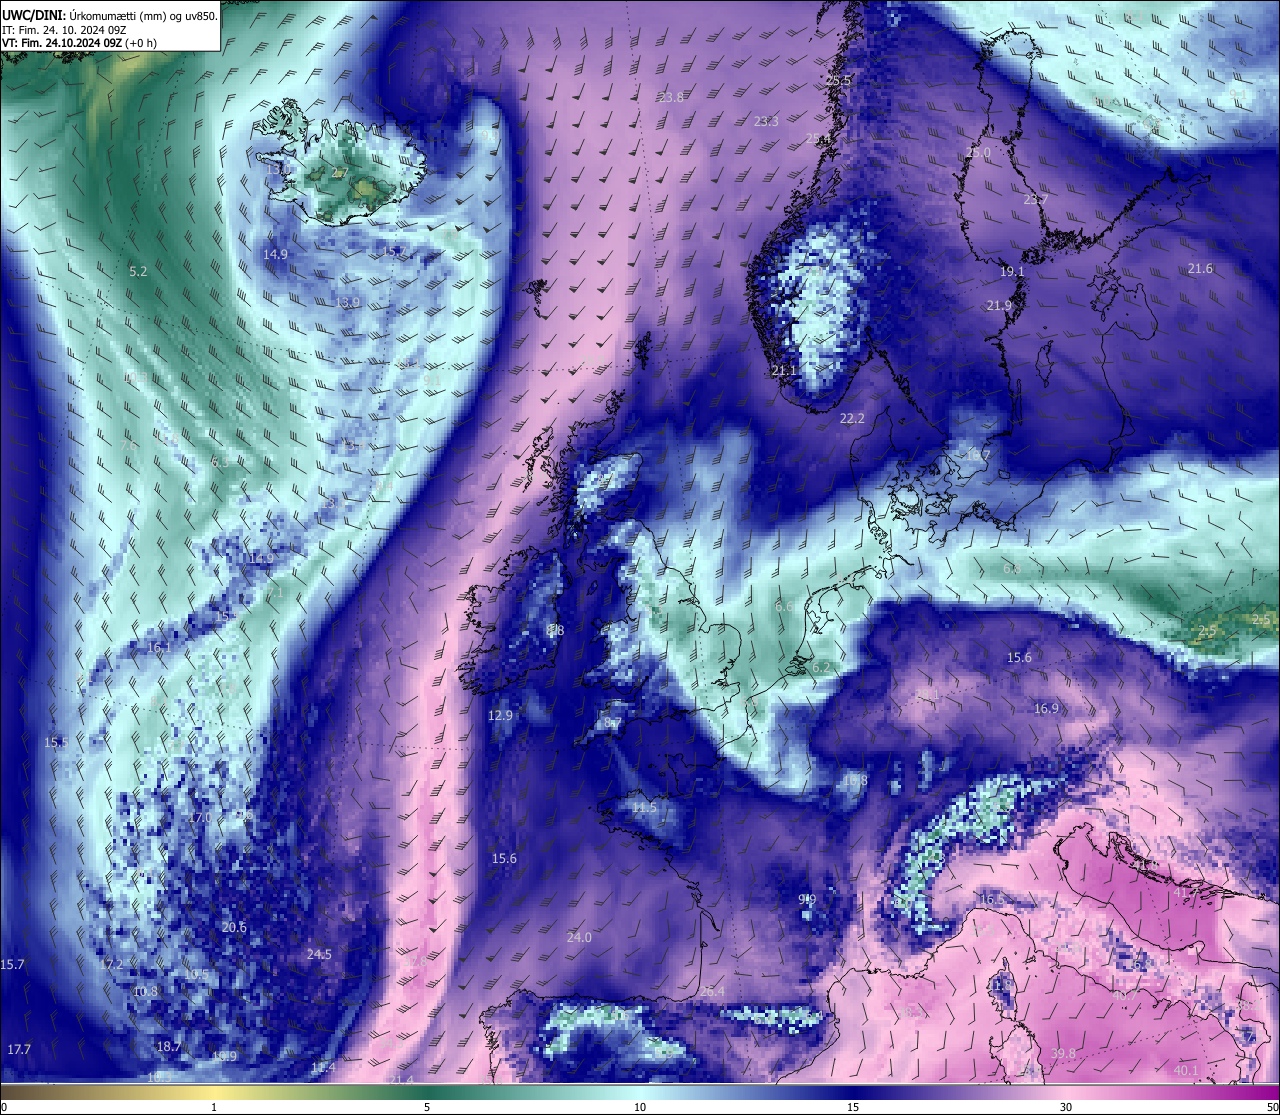Screen dimensions: 1280x1115
Task: Click the 11.5 value over Brittany
Action: (x=644, y=807)
